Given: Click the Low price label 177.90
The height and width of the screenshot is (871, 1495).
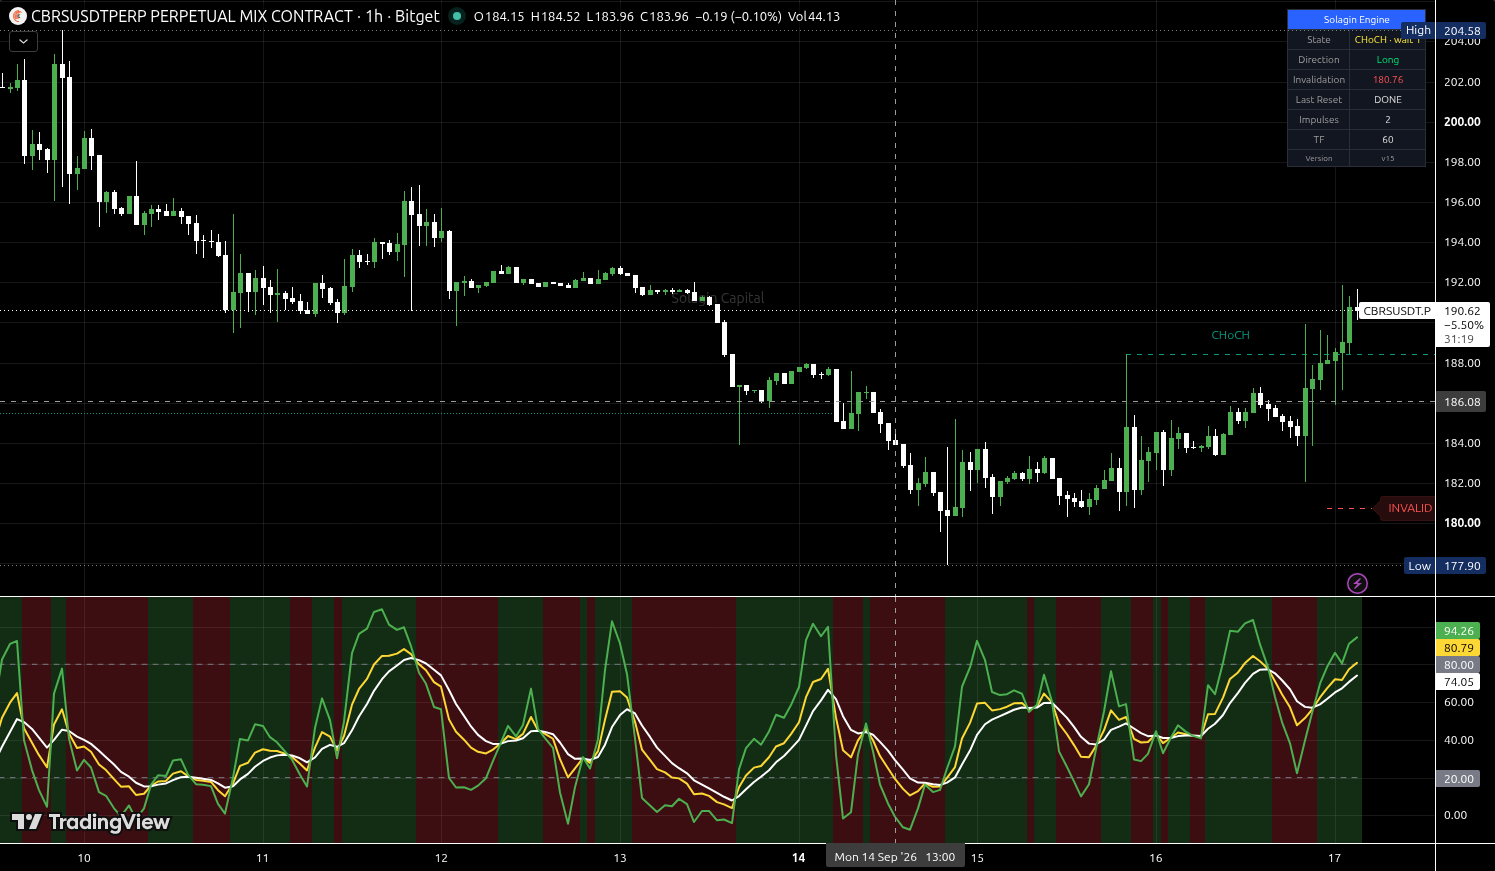Looking at the screenshot, I should [x=1447, y=566].
